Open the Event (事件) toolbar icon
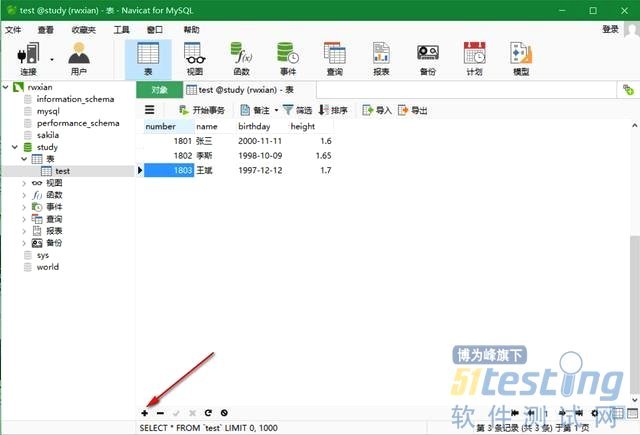 click(288, 58)
